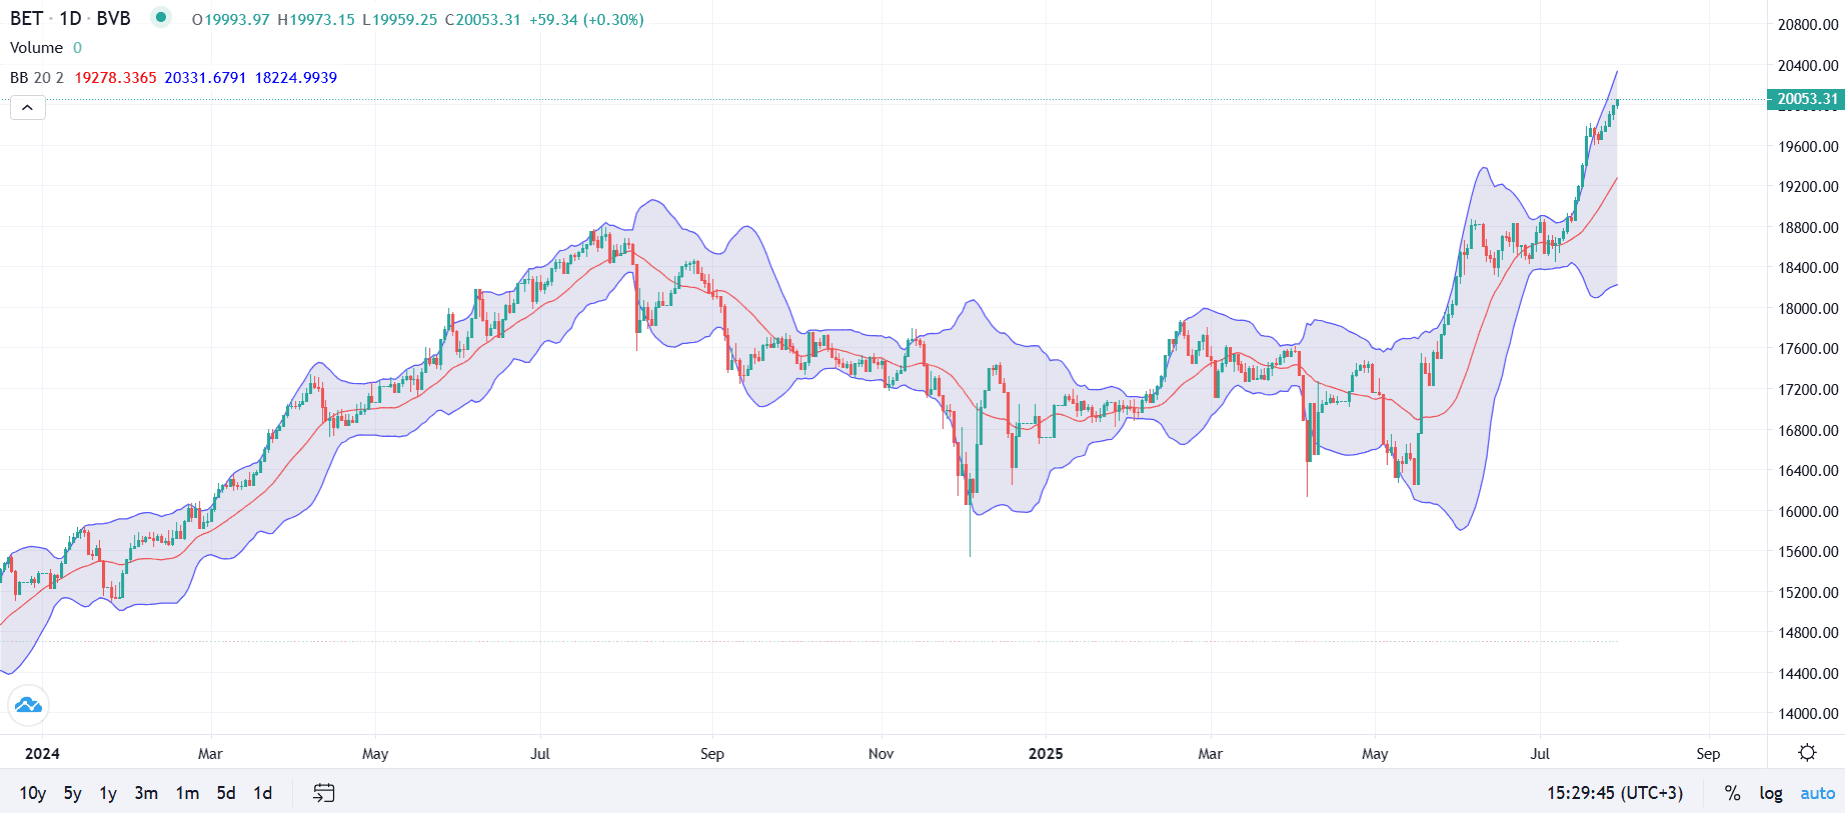Viewport: 1845px width, 813px height.
Task: Choose the 1y time range
Action: pyautogui.click(x=108, y=793)
